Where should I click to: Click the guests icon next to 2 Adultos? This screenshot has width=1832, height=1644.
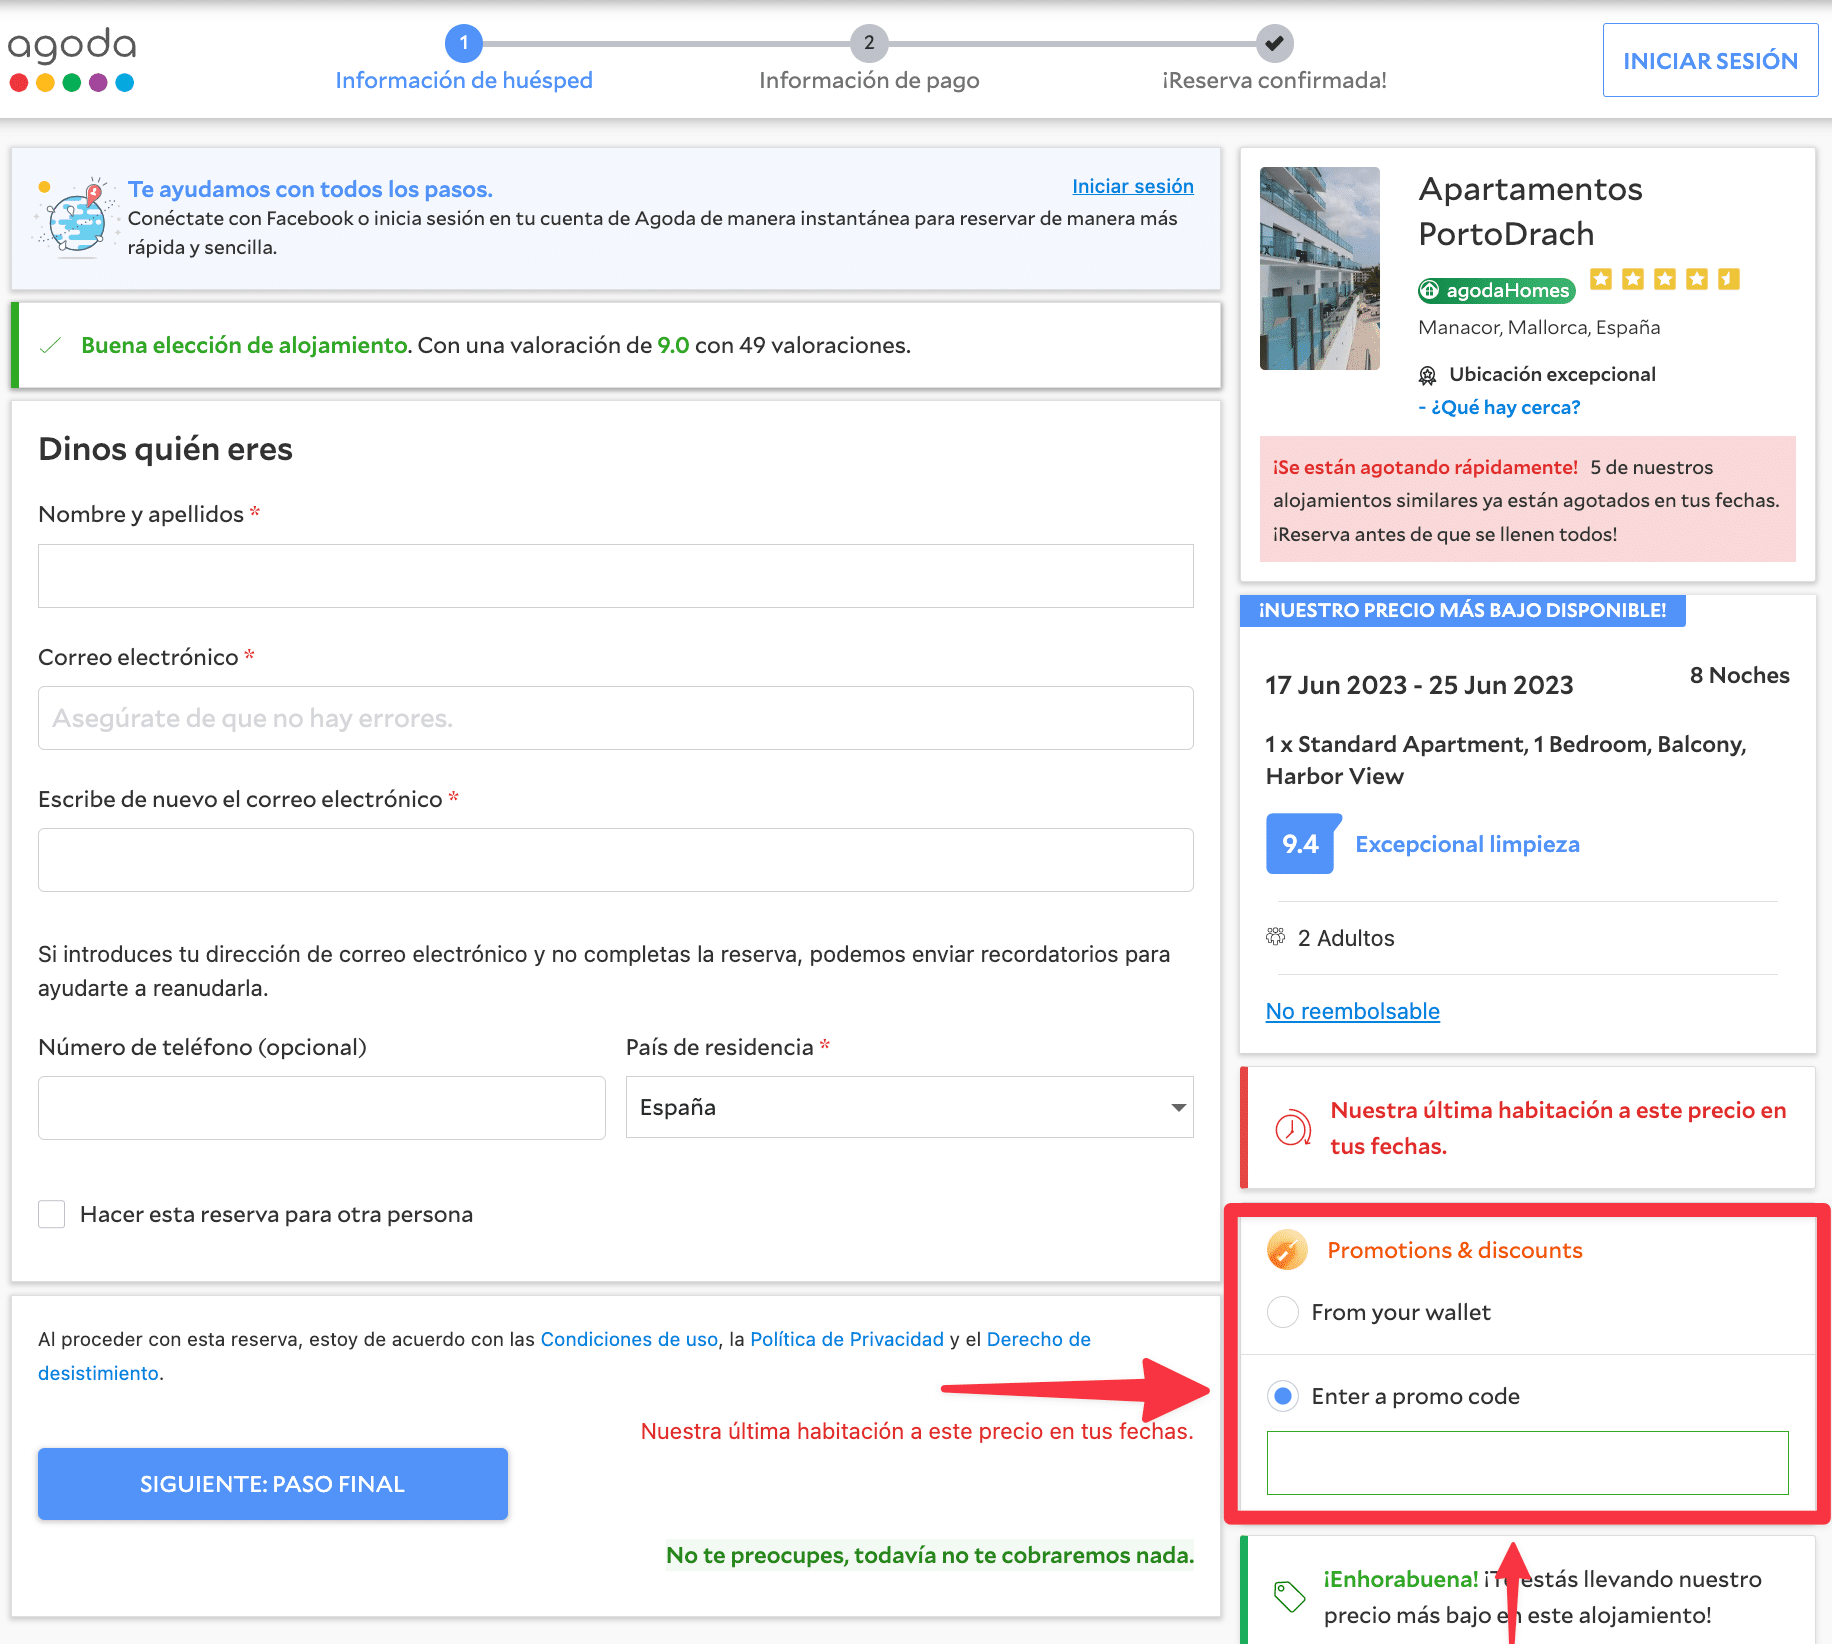(x=1276, y=938)
